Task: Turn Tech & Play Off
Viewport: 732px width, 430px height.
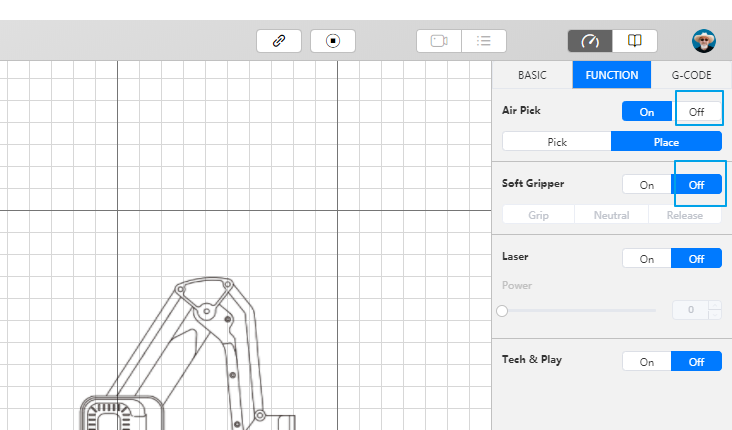Action: tap(697, 362)
